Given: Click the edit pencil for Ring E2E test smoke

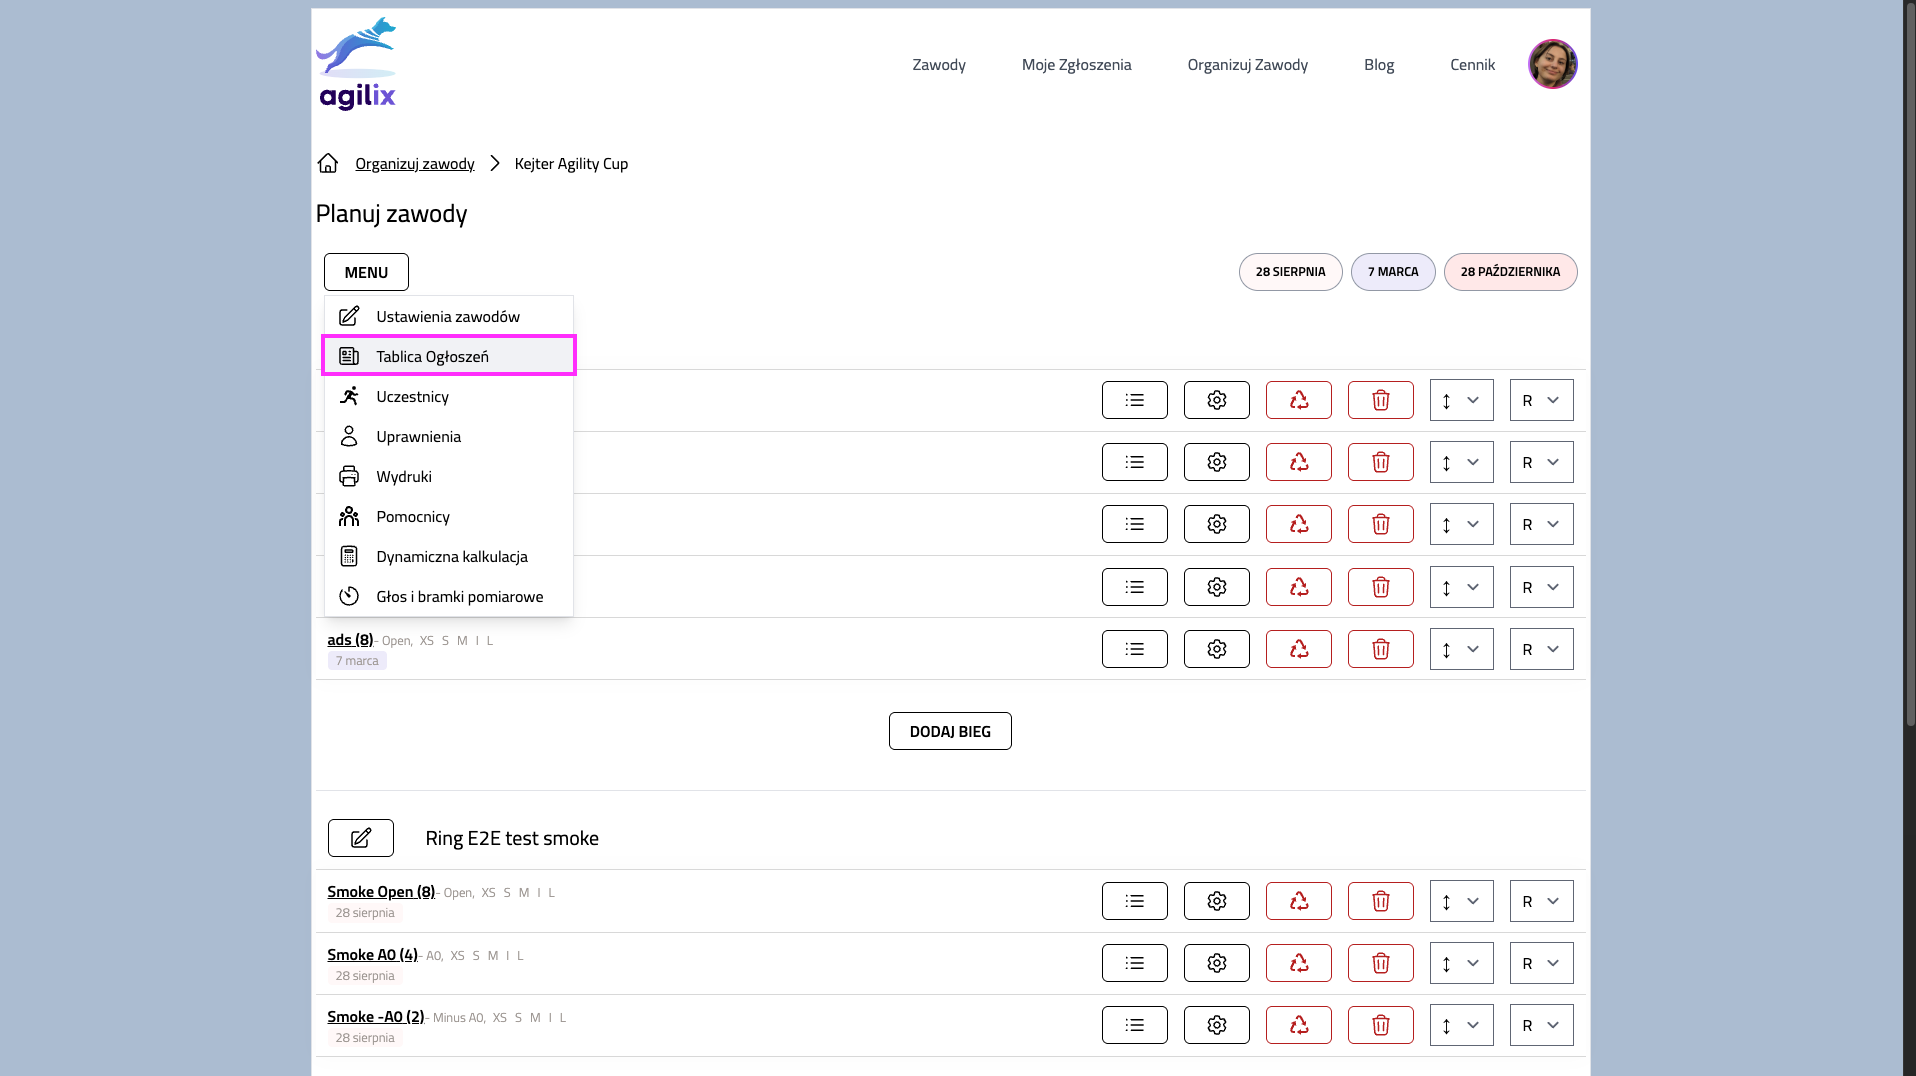Looking at the screenshot, I should [x=360, y=838].
